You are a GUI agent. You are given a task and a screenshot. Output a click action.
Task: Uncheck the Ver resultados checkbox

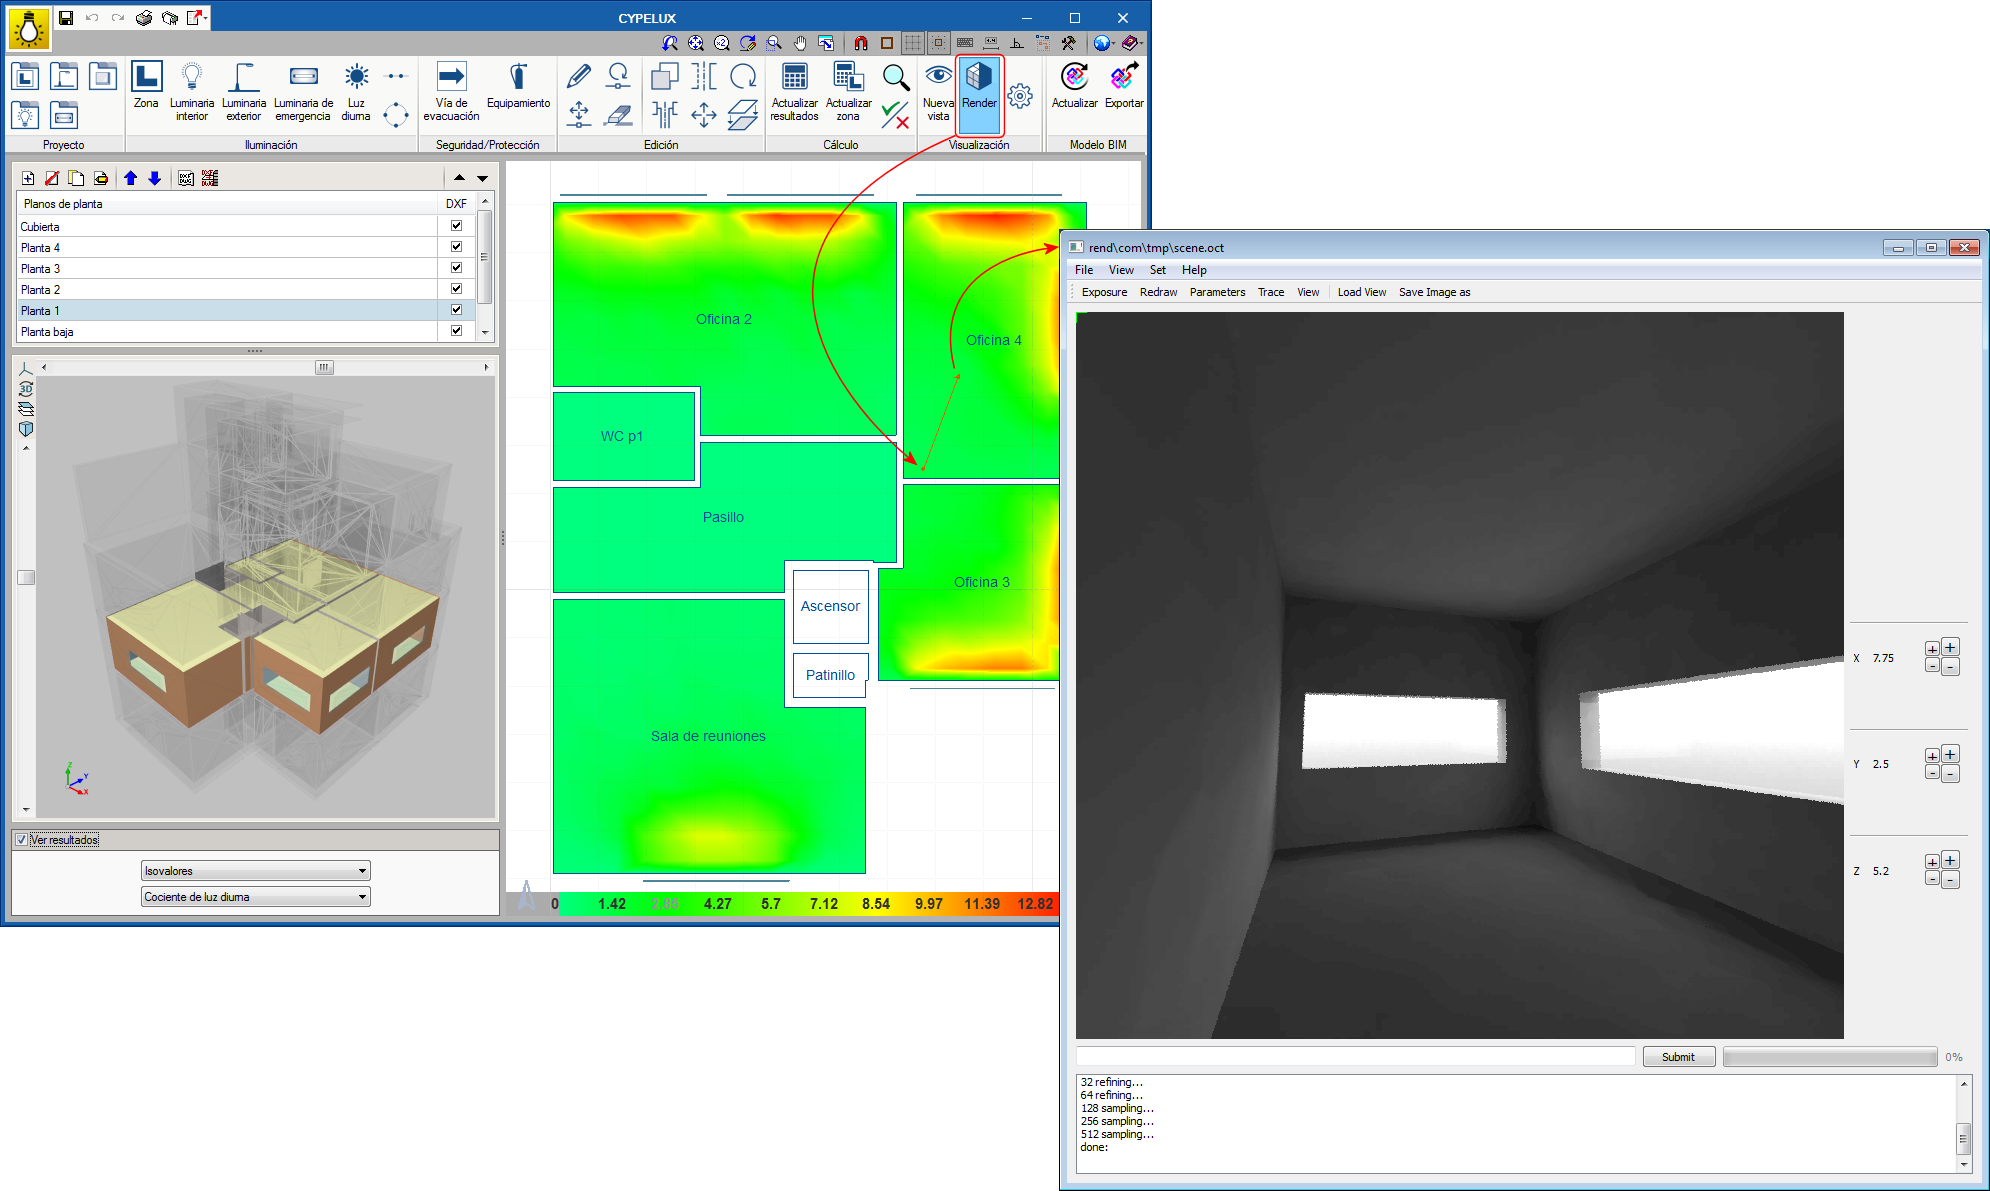[x=21, y=840]
